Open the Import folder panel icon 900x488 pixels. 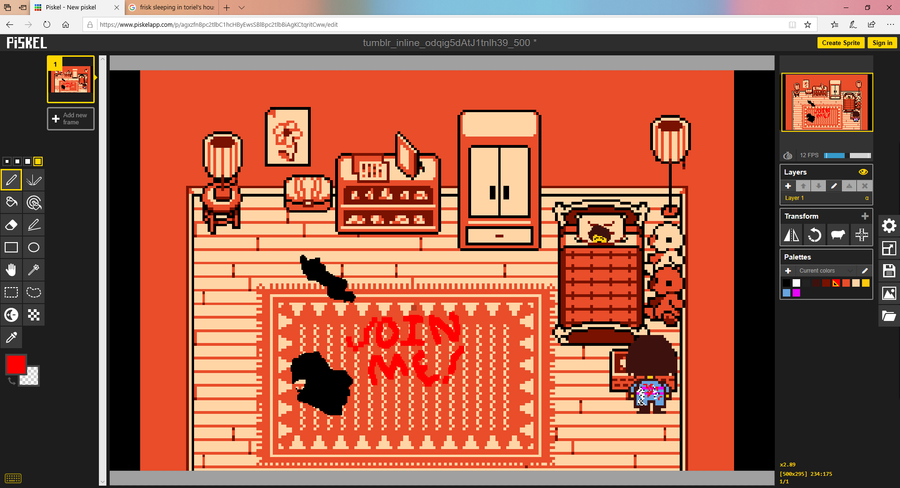tap(889, 316)
